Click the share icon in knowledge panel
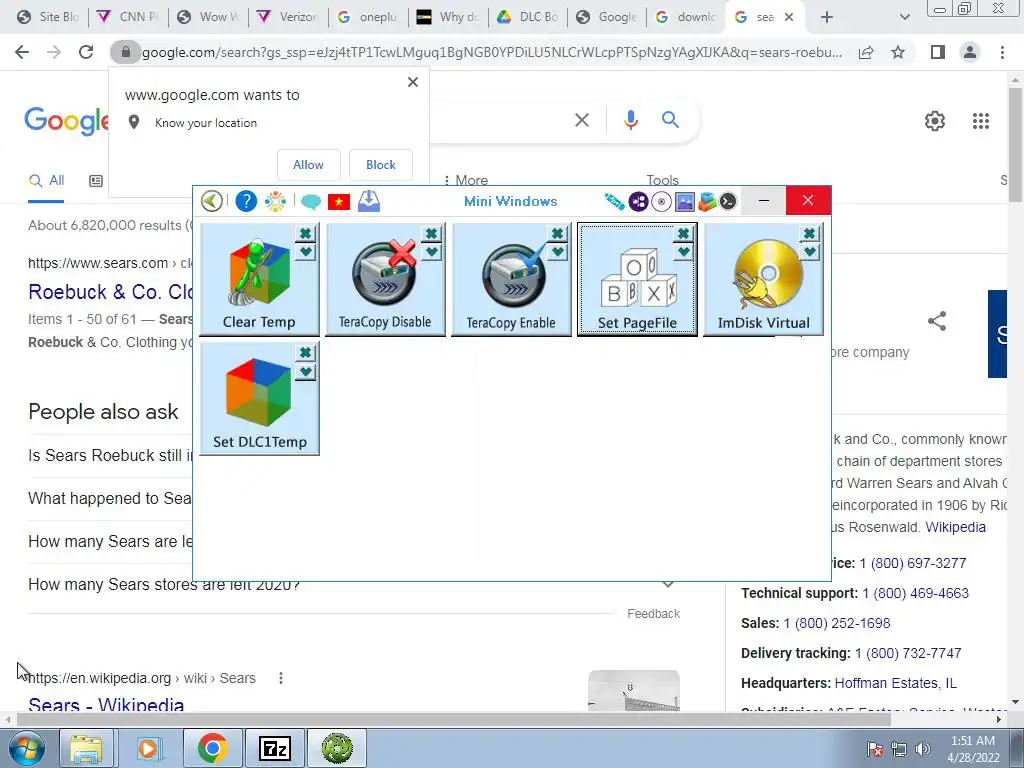 [x=936, y=321]
